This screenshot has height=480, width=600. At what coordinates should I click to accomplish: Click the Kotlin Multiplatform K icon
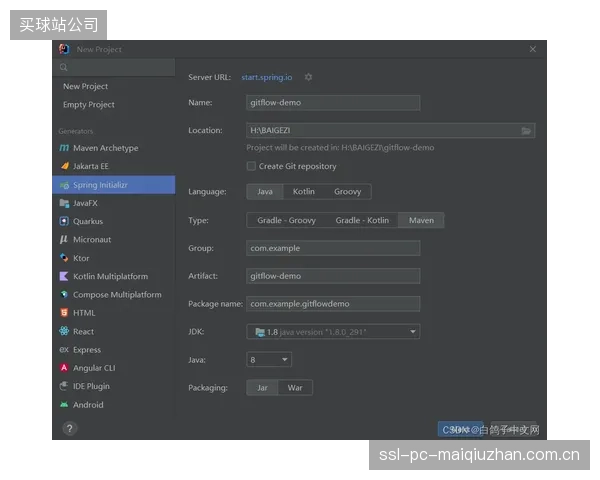pyautogui.click(x=64, y=276)
